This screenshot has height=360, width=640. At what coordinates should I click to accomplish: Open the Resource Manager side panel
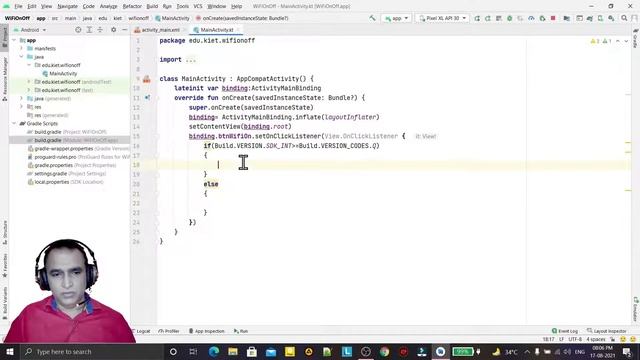pyautogui.click(x=5, y=79)
